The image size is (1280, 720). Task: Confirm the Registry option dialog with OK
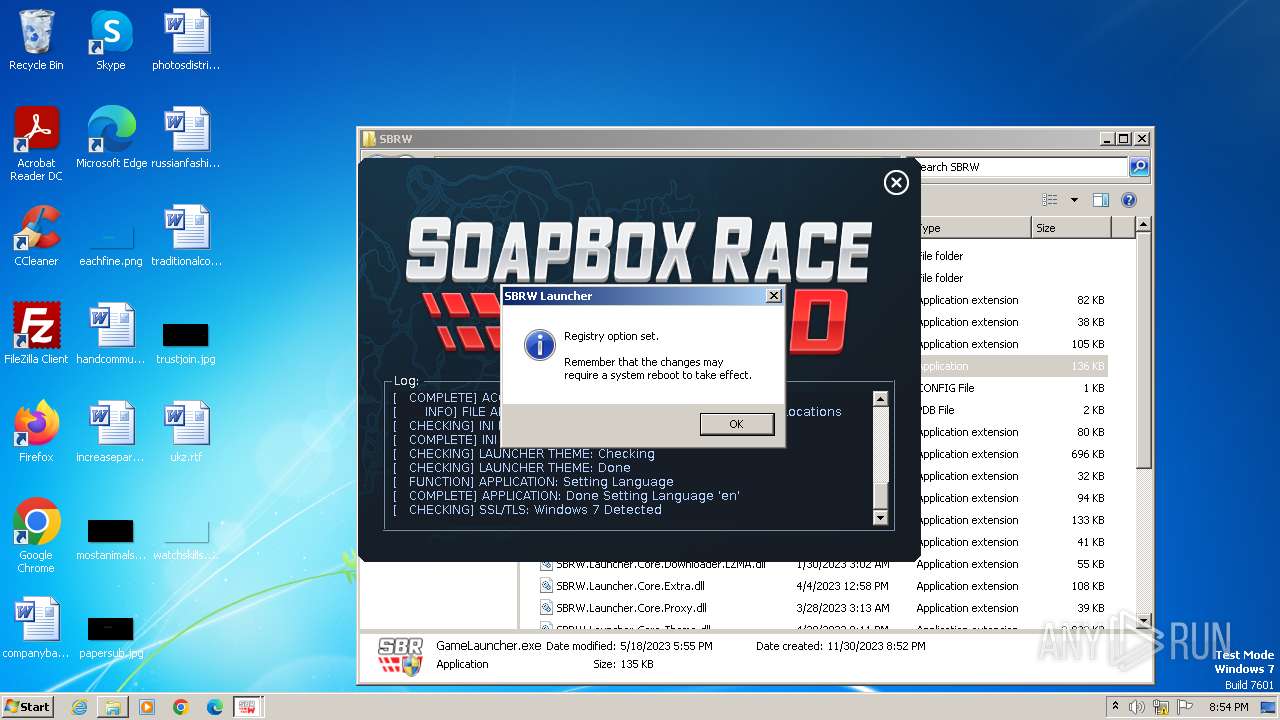[736, 424]
